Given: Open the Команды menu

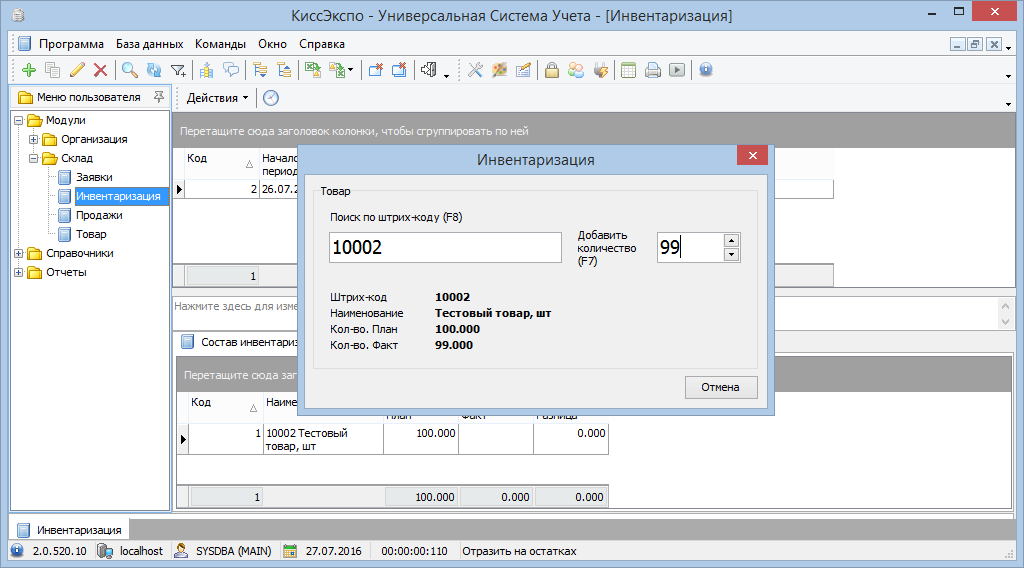Looking at the screenshot, I should point(220,44).
